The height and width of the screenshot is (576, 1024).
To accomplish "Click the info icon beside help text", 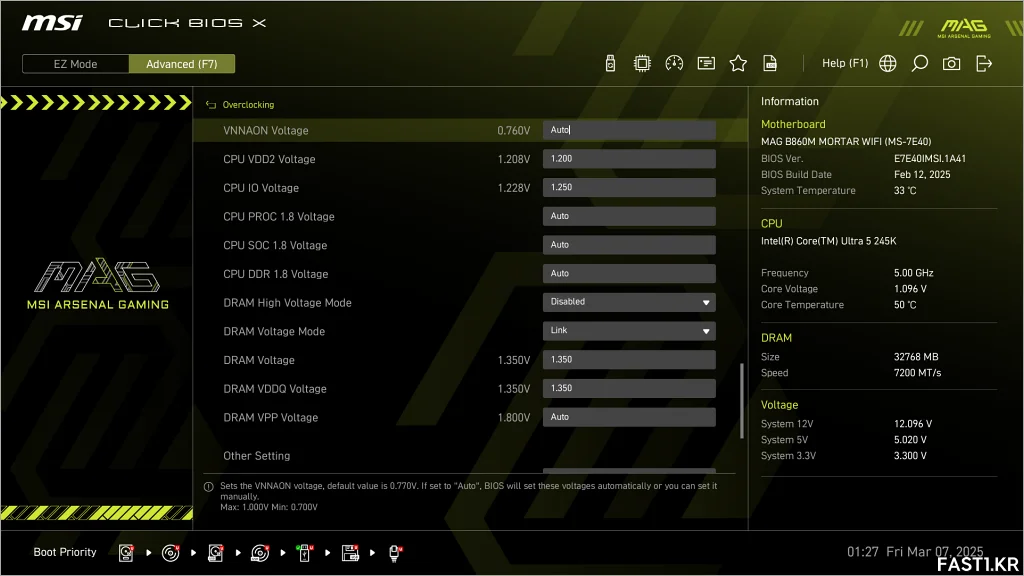I will click(x=209, y=487).
